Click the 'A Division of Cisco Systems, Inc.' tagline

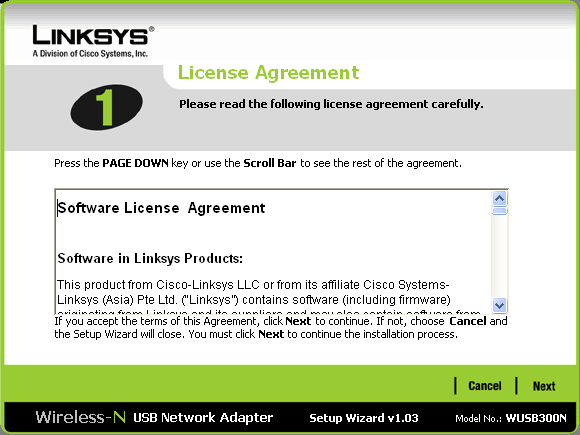coord(90,54)
